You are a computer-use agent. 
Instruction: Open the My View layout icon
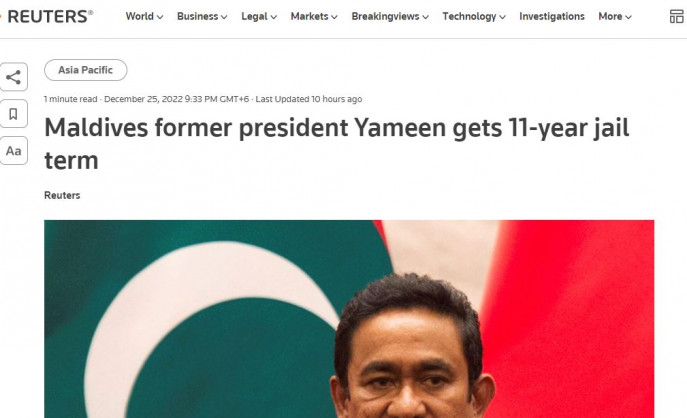point(677,17)
